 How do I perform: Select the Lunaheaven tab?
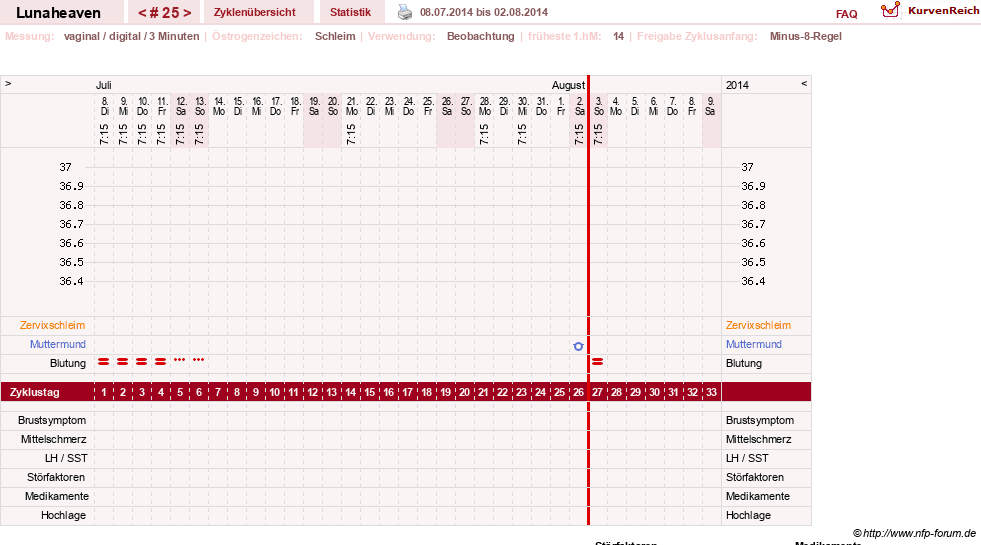[58, 13]
